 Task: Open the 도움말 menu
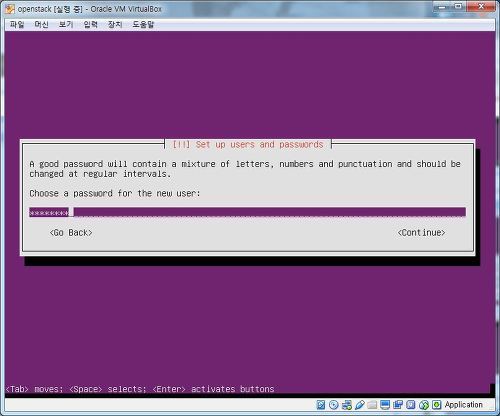coord(143,24)
